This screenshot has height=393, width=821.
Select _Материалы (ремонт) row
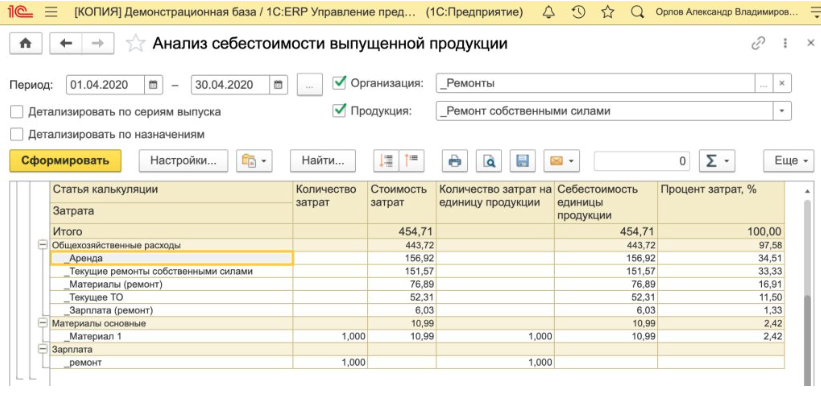tap(172, 285)
